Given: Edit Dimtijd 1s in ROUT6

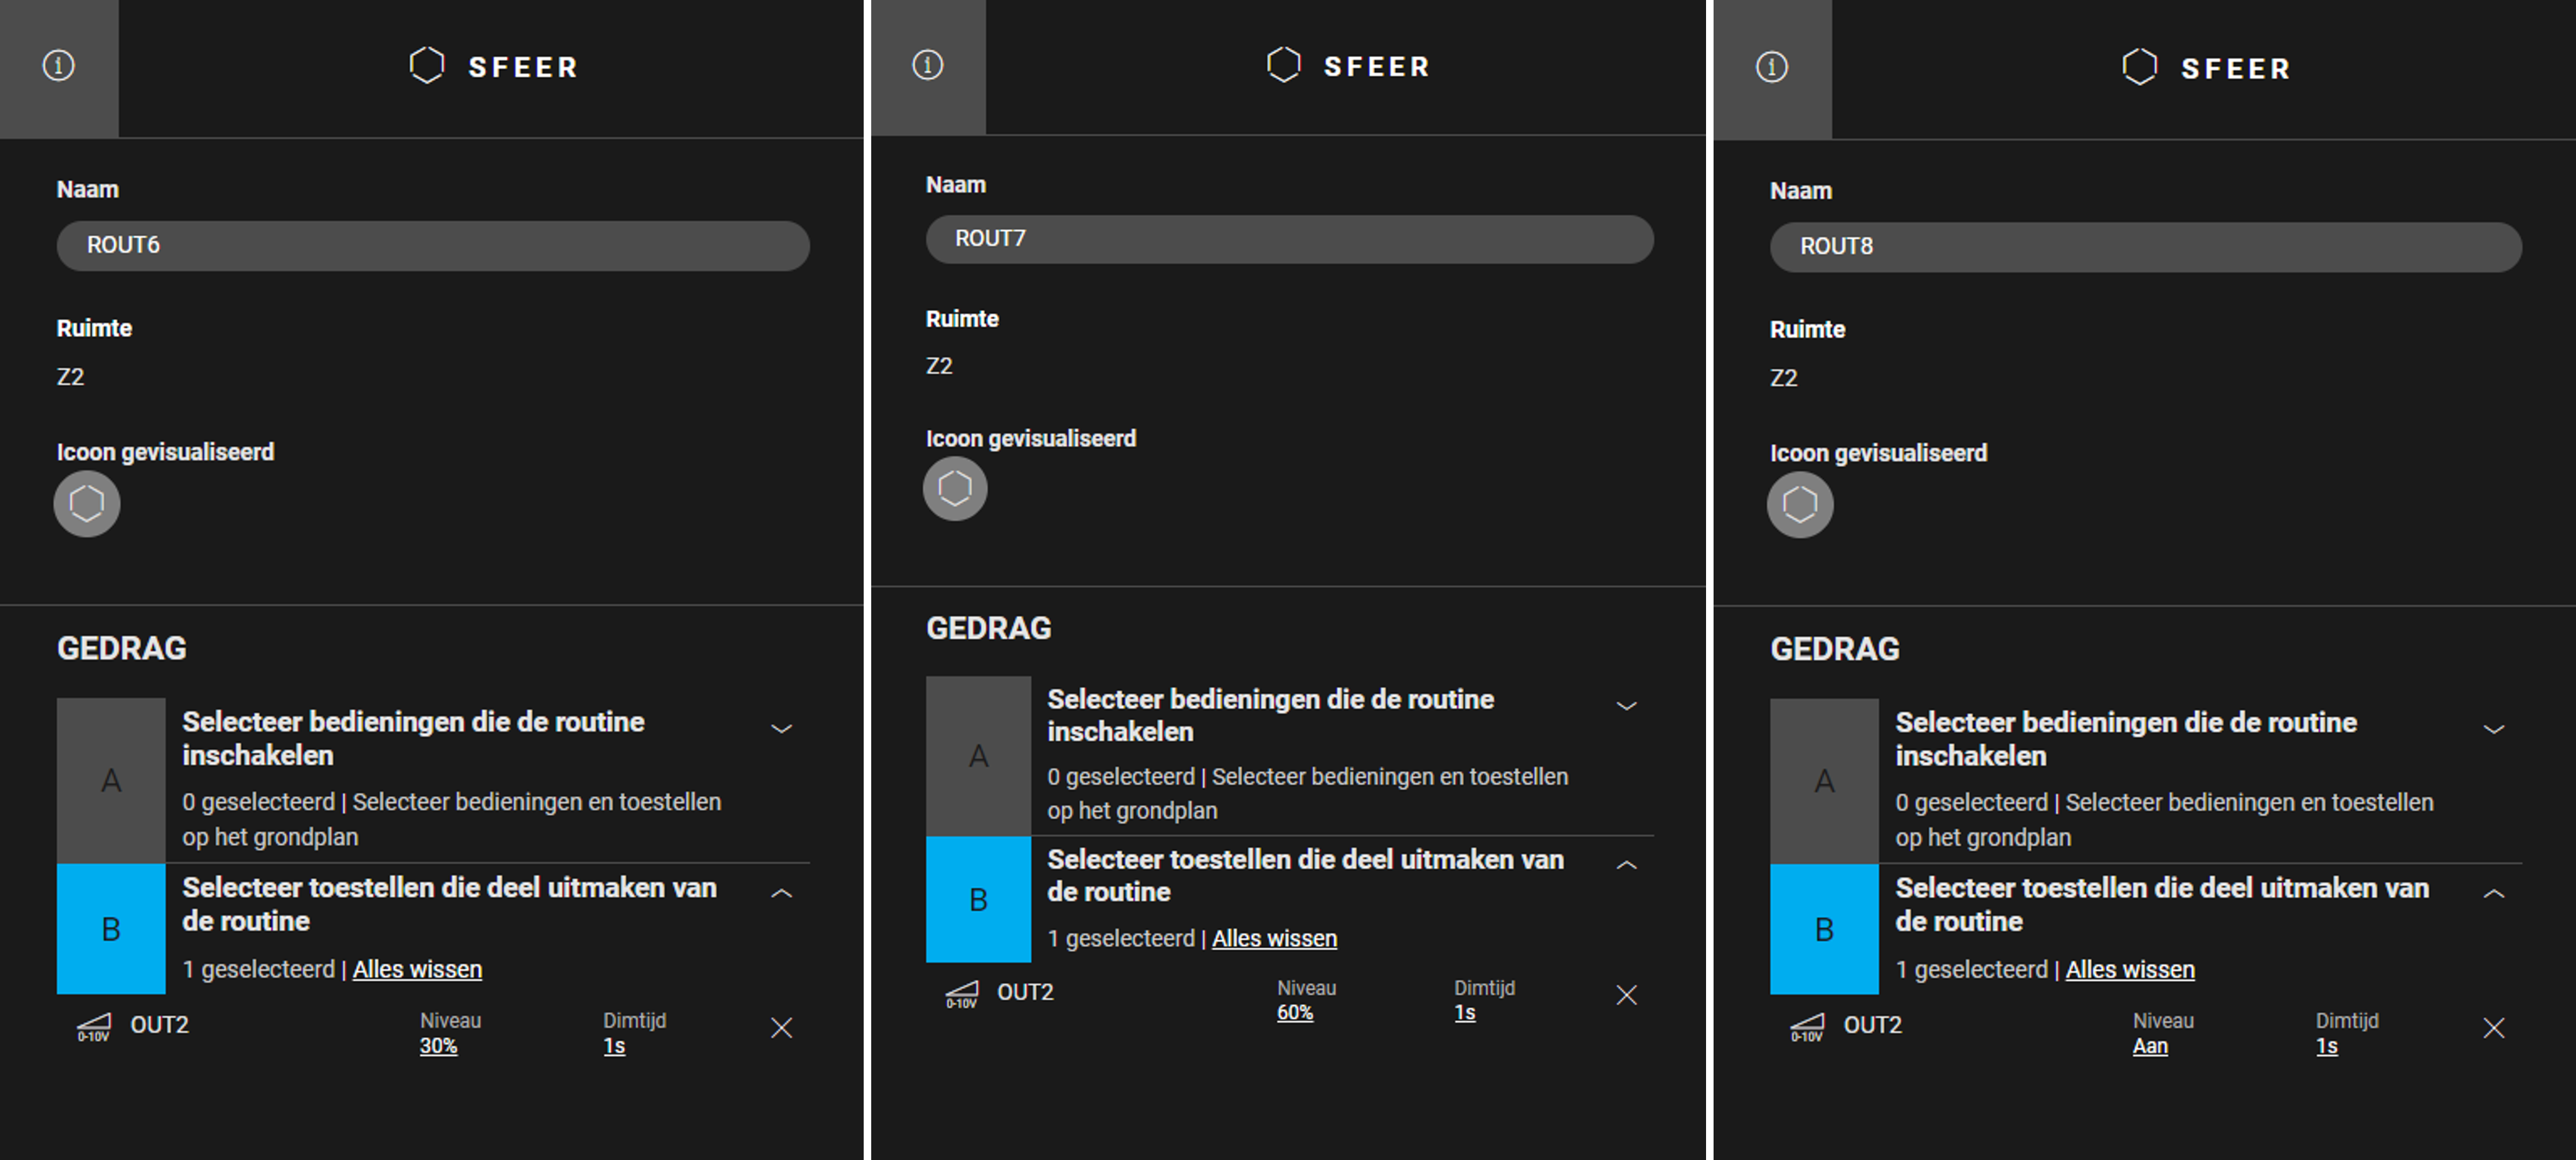Looking at the screenshot, I should click(x=614, y=1046).
